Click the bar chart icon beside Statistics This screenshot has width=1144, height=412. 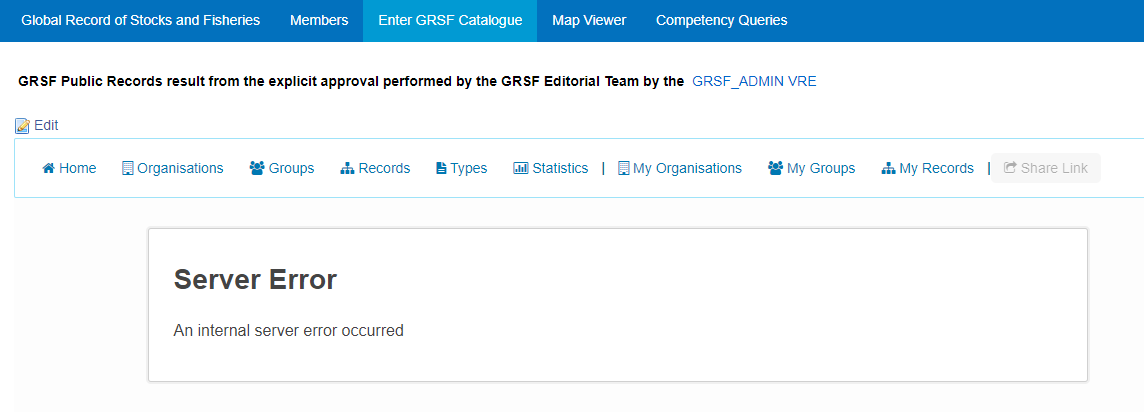pos(521,168)
